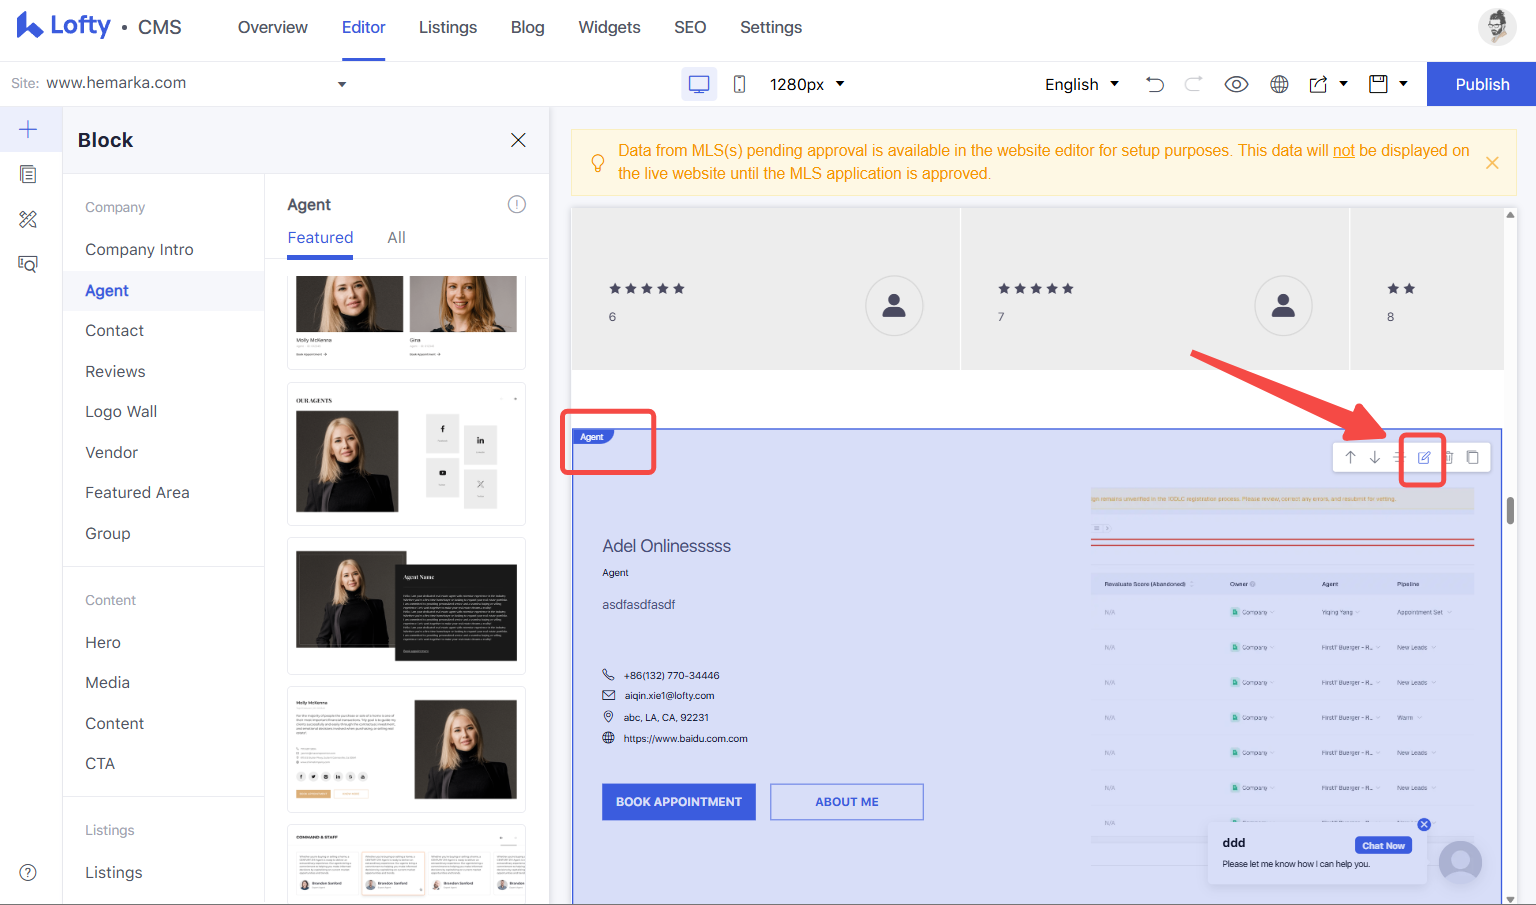Open the help question mark icon

tap(28, 872)
